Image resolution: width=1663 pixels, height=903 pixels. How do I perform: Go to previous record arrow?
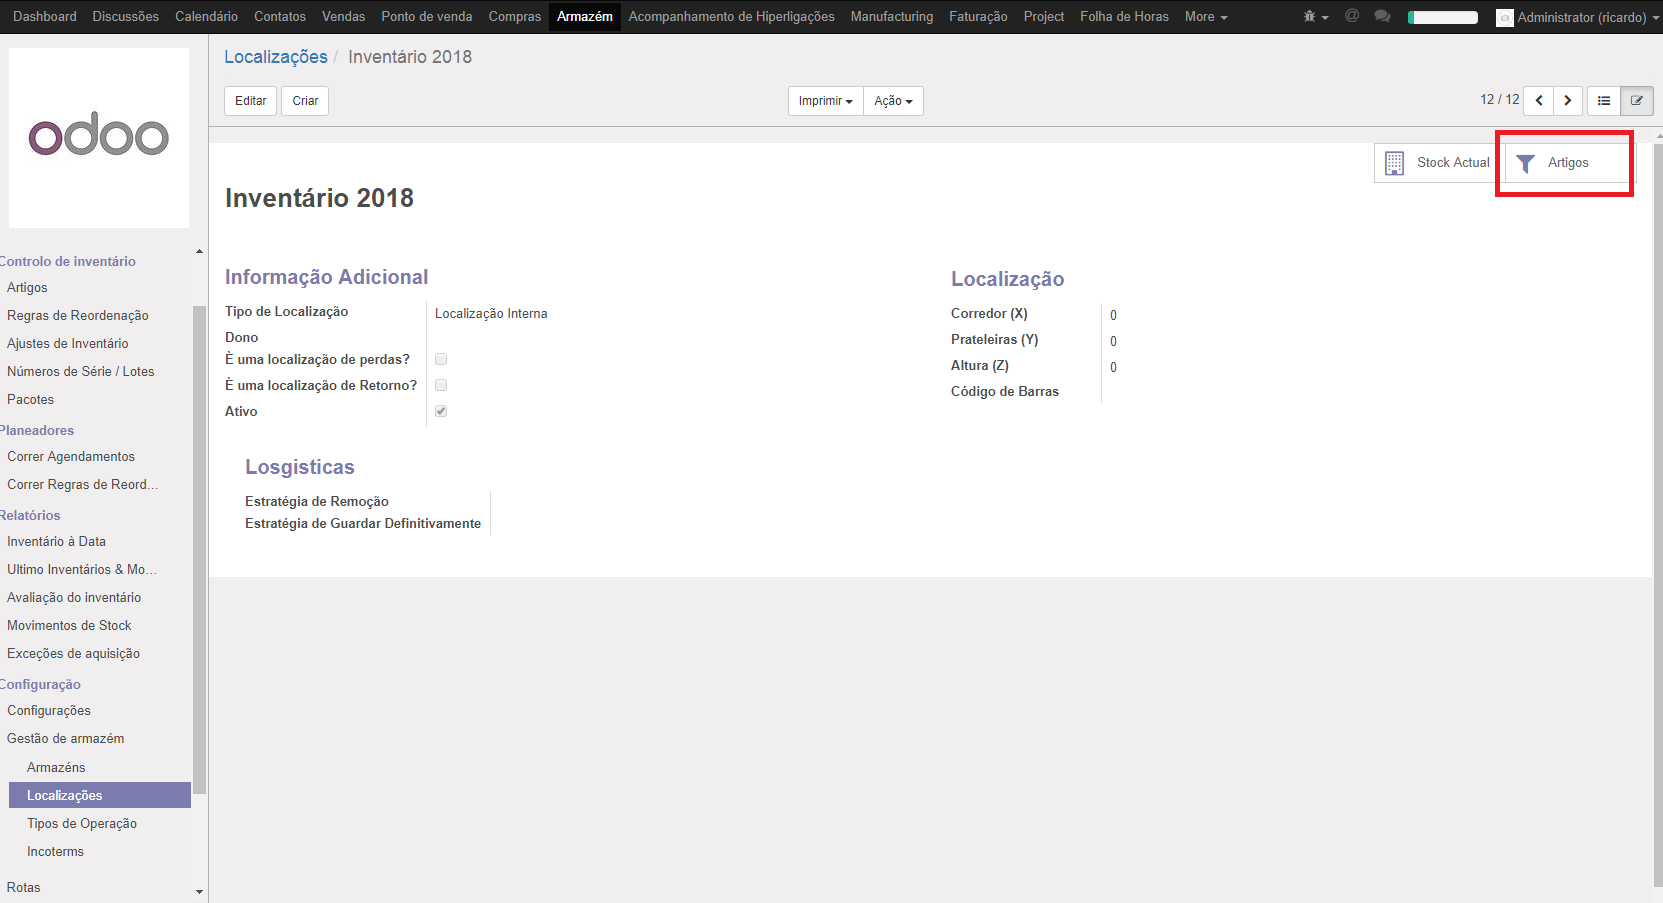[1539, 100]
